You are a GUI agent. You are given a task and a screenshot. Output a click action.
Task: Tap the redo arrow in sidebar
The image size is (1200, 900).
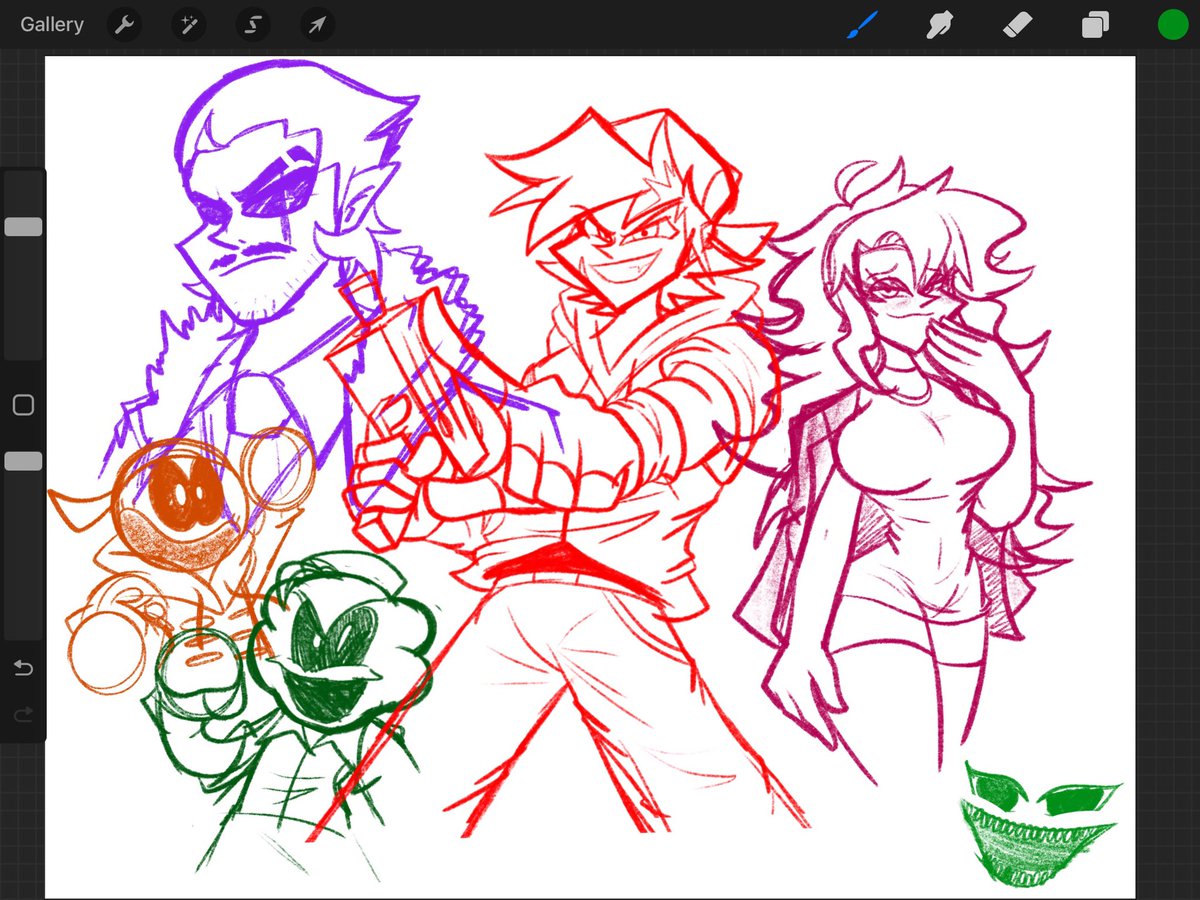pyautogui.click(x=23, y=714)
